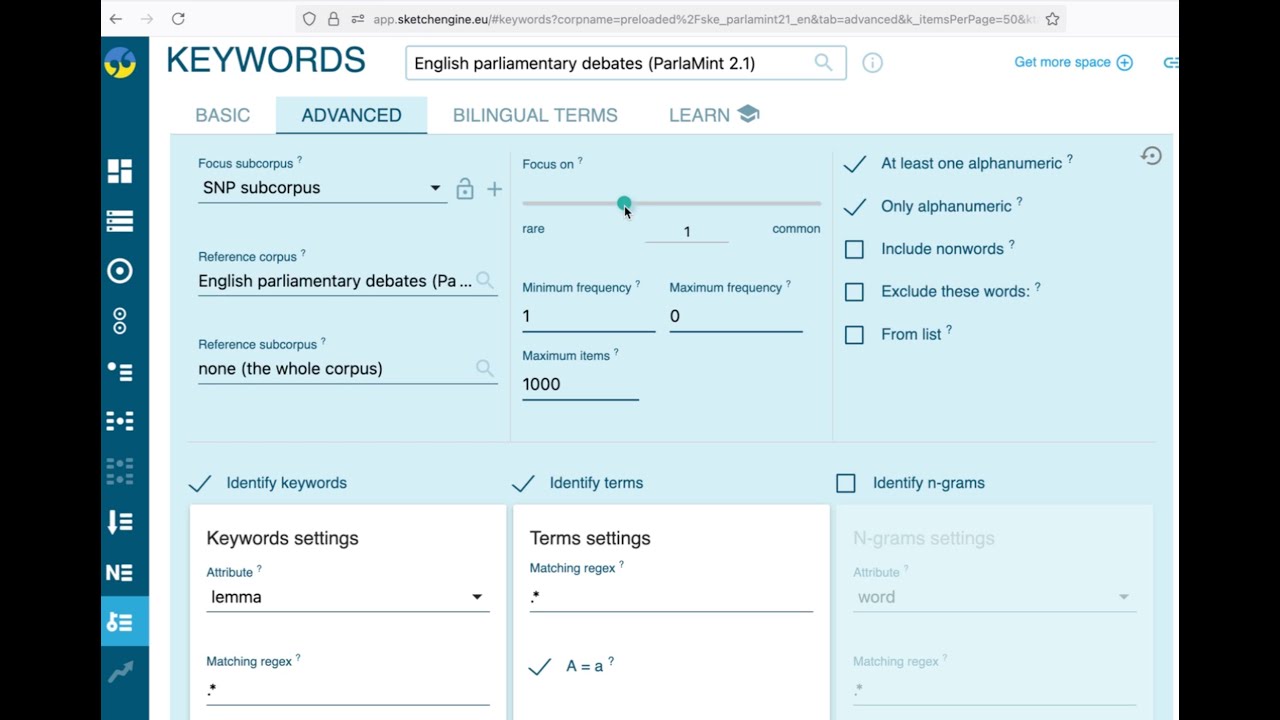Open the Focus subcorpus SNP subcorpus dropdown
1280x720 pixels.
pyautogui.click(x=322, y=188)
